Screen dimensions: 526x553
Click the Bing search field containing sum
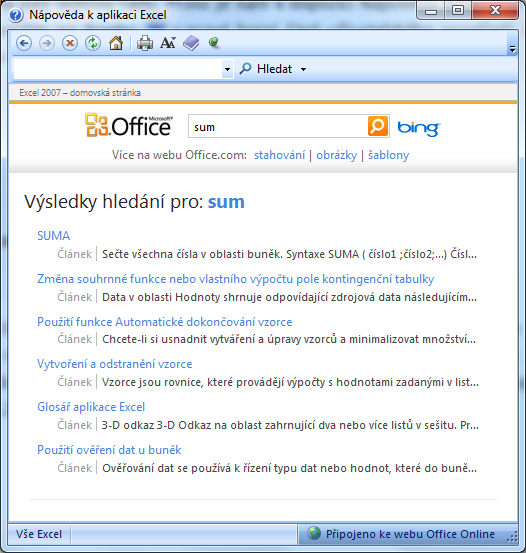(278, 126)
